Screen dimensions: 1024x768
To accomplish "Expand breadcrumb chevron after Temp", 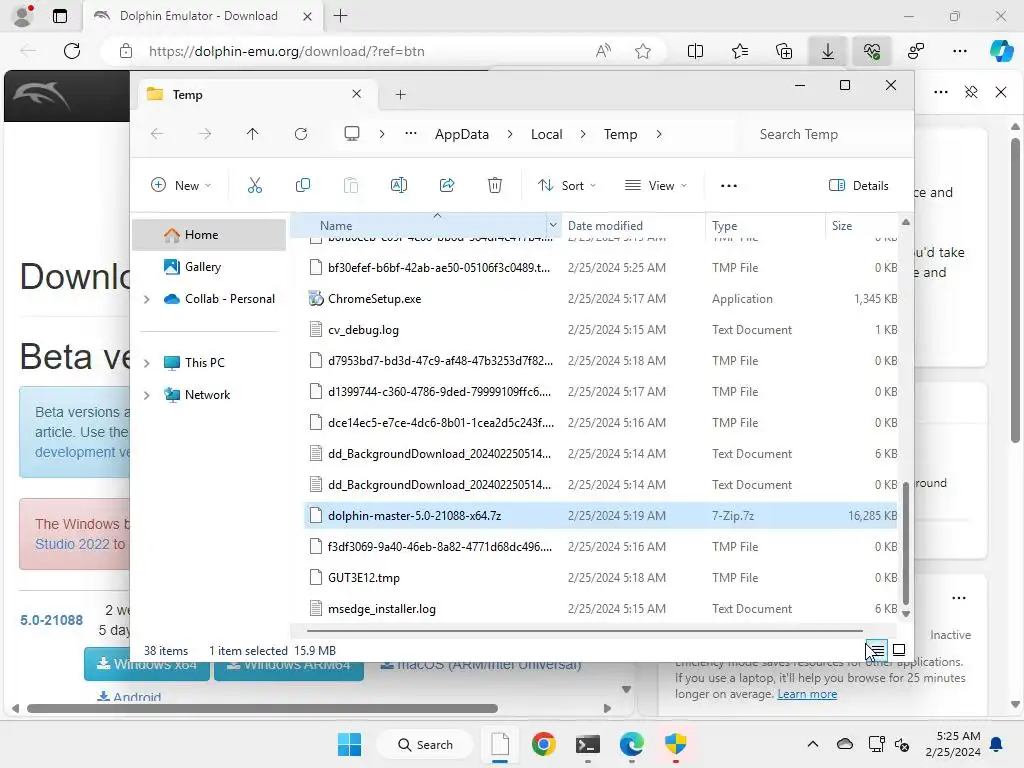I will tap(659, 134).
